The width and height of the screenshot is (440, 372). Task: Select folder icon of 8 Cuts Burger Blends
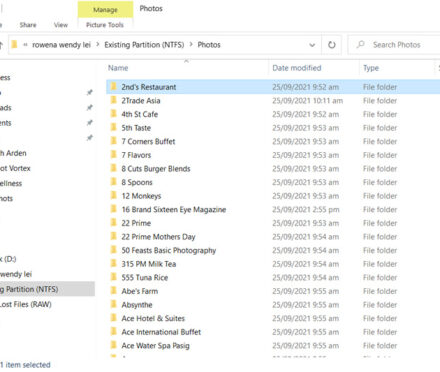click(114, 168)
